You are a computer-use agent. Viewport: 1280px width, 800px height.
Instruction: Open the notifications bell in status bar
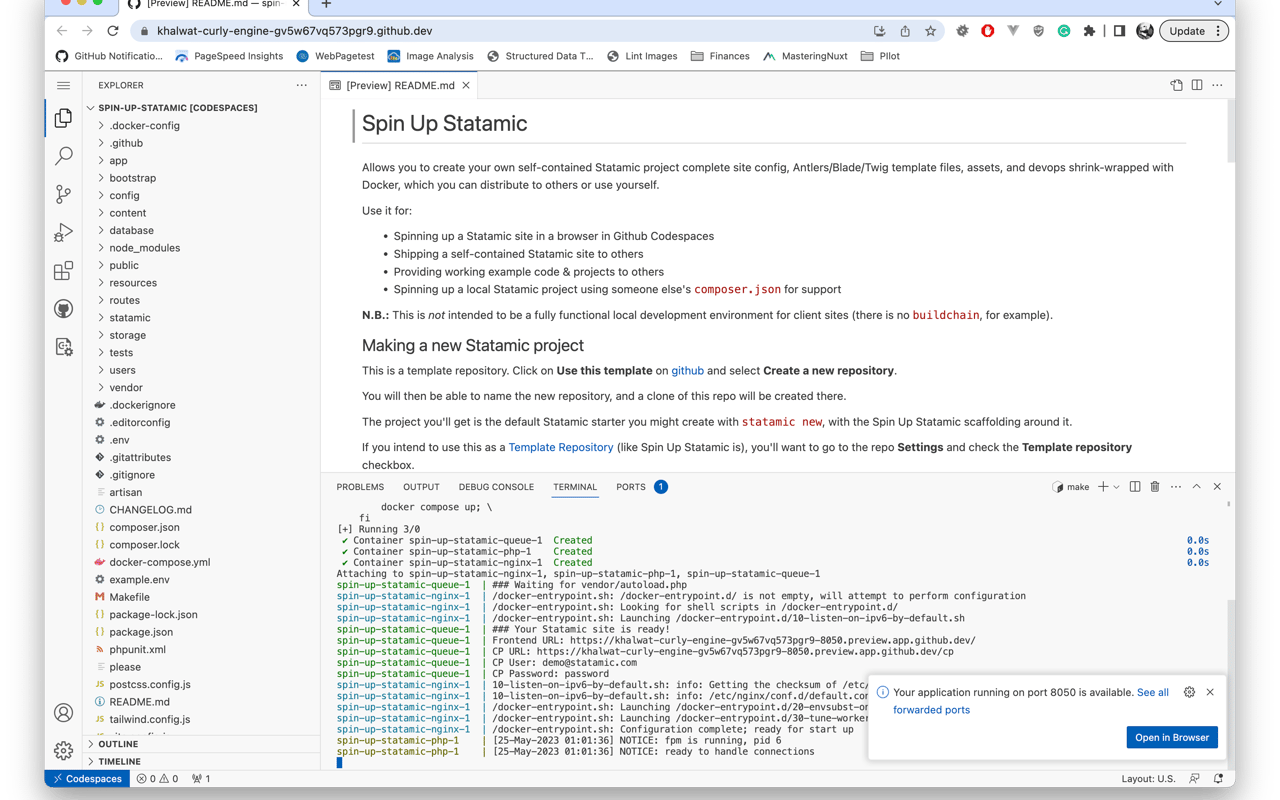point(1218,779)
